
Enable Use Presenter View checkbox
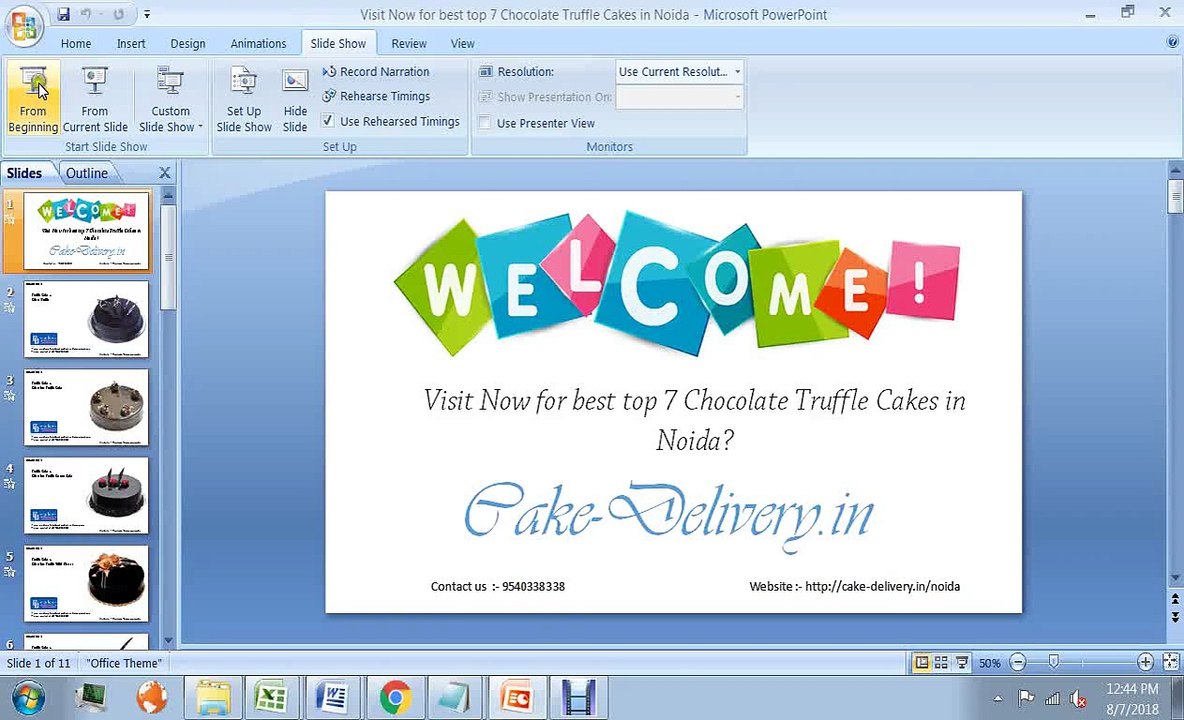(485, 123)
